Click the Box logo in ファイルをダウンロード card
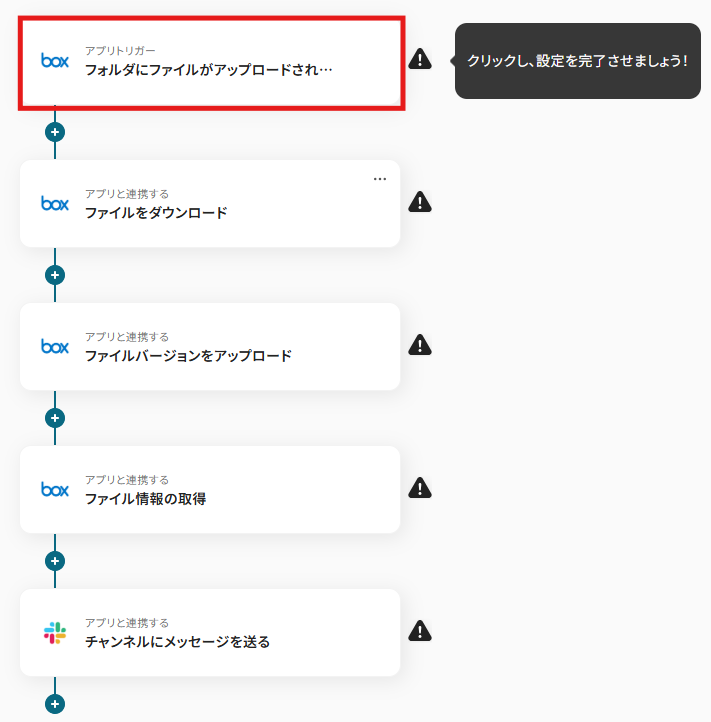Screen dimensions: 711x722 click(x=55, y=204)
